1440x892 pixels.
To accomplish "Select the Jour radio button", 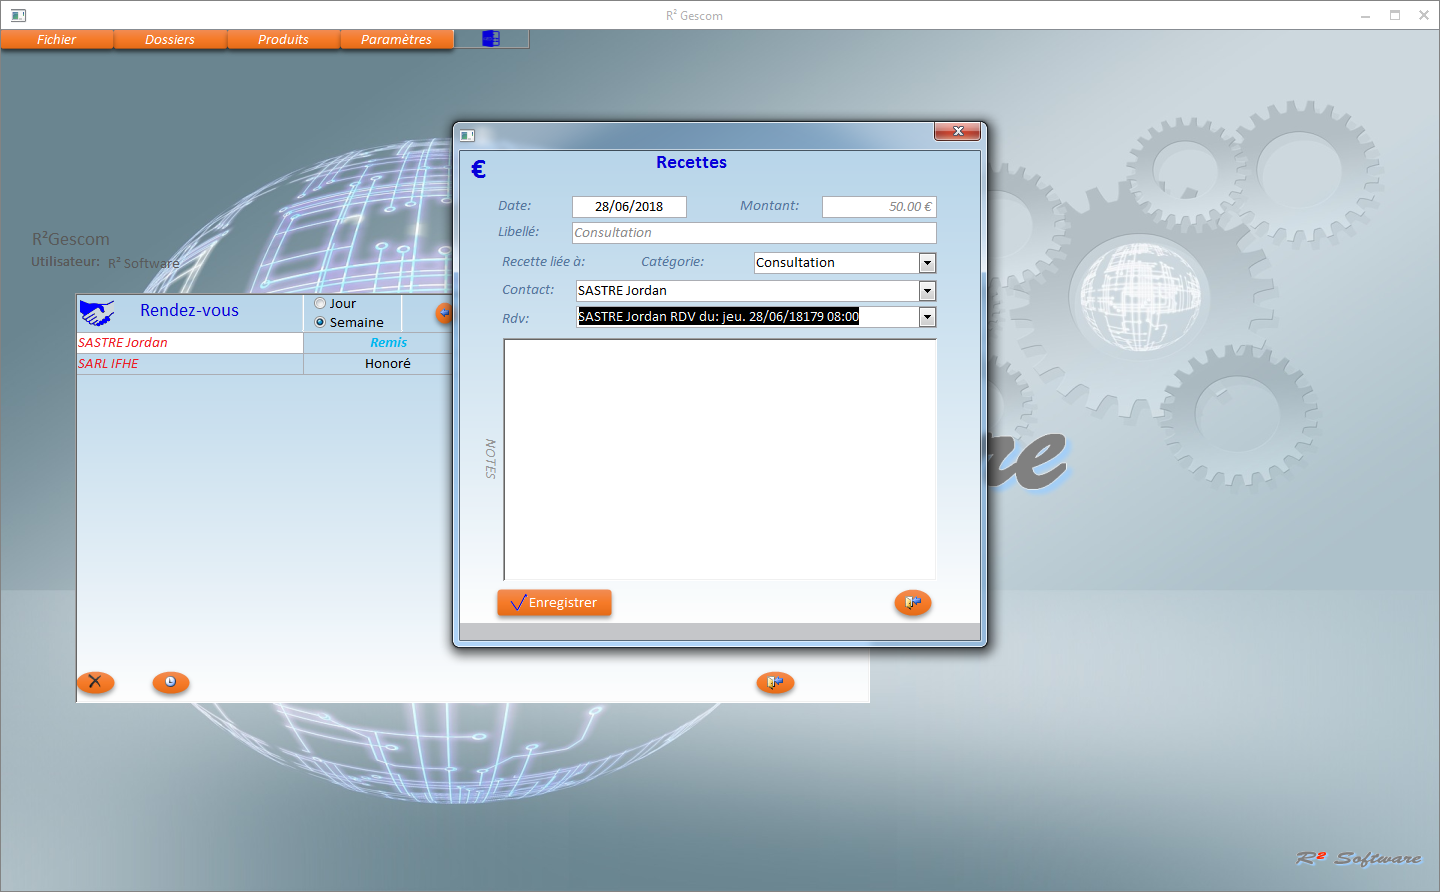I will point(320,303).
